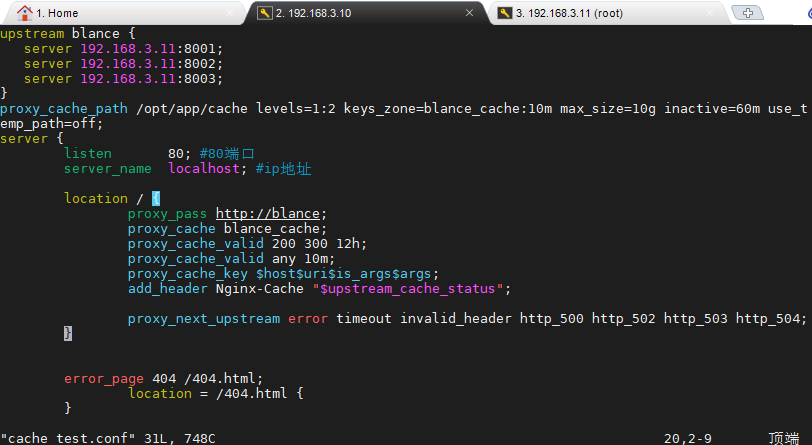Viewport: 812px width, 445px height.
Task: Click the 'error_page' directive
Action: [104, 379]
